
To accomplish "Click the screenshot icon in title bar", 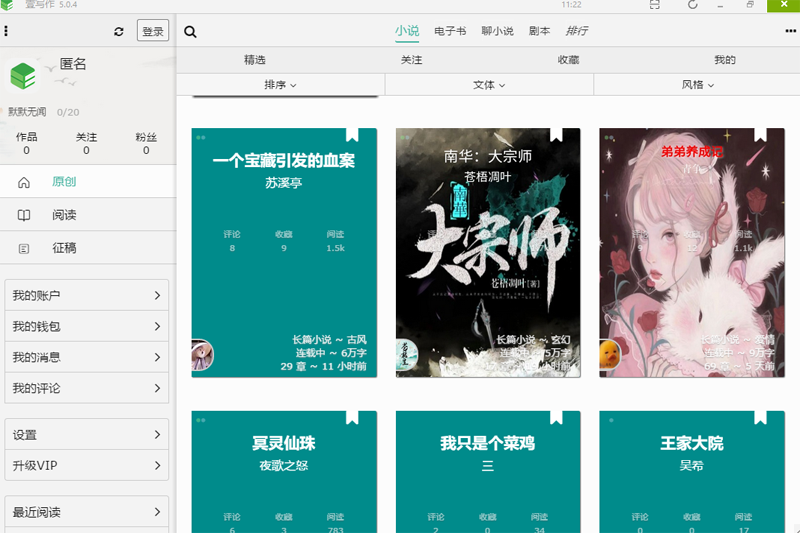I will pos(655,5).
